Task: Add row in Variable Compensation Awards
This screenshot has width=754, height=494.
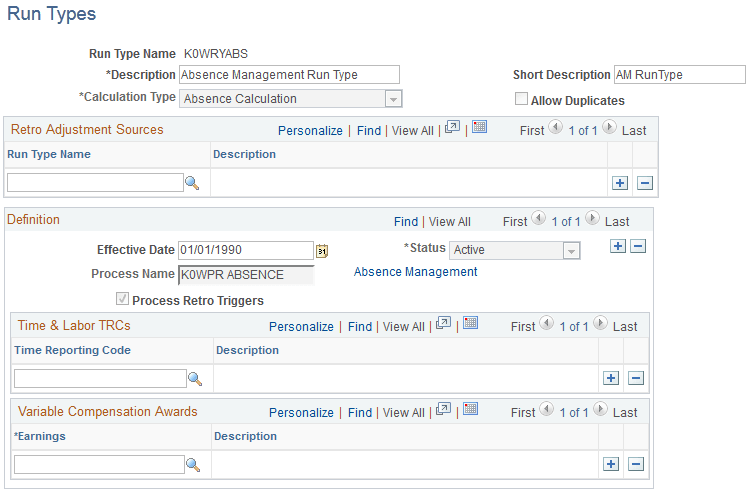Action: point(611,465)
